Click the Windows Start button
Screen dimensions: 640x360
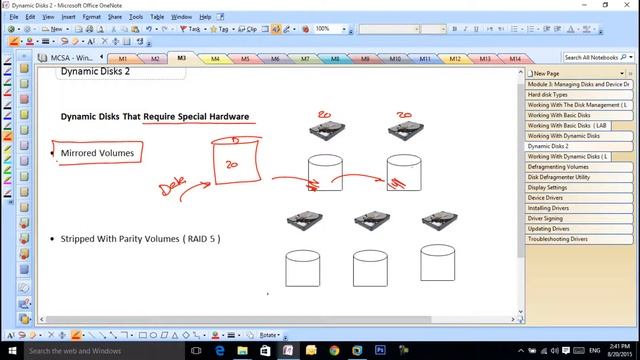(12, 351)
